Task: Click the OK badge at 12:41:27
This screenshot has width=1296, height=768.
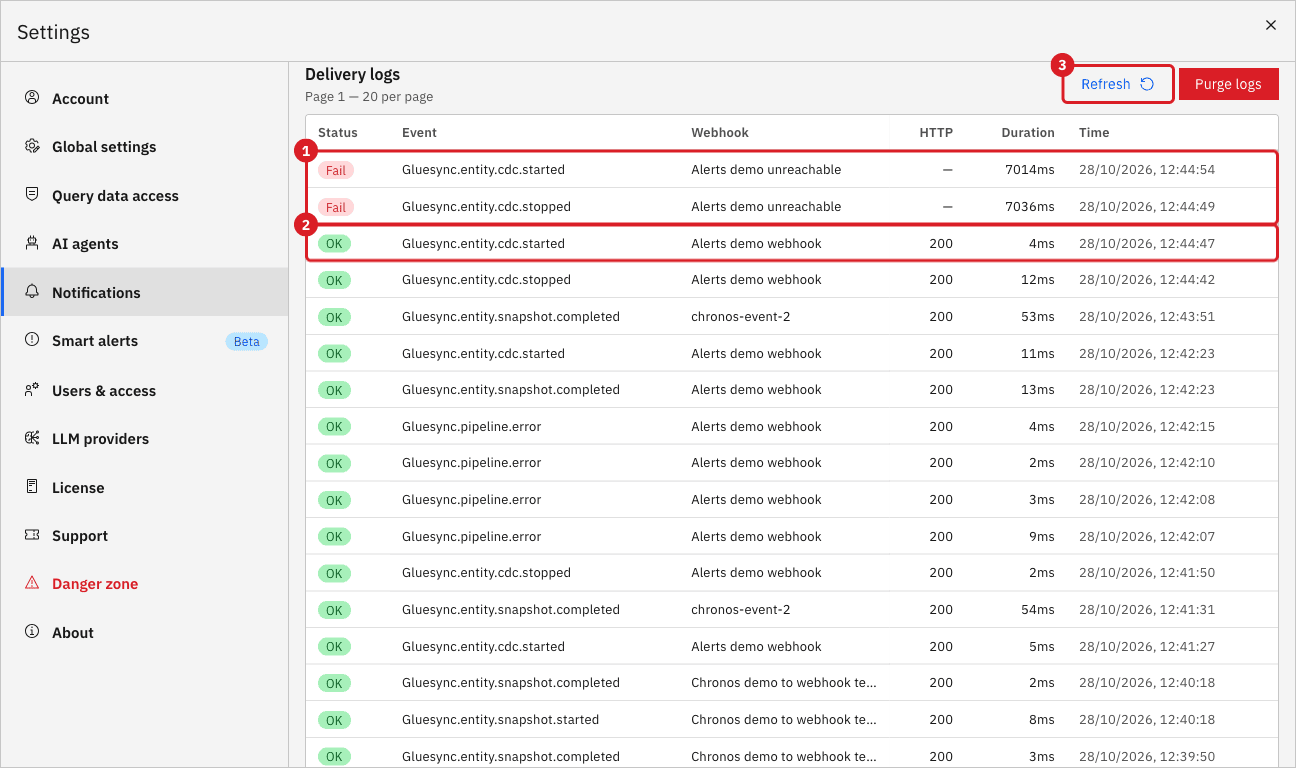Action: point(334,647)
